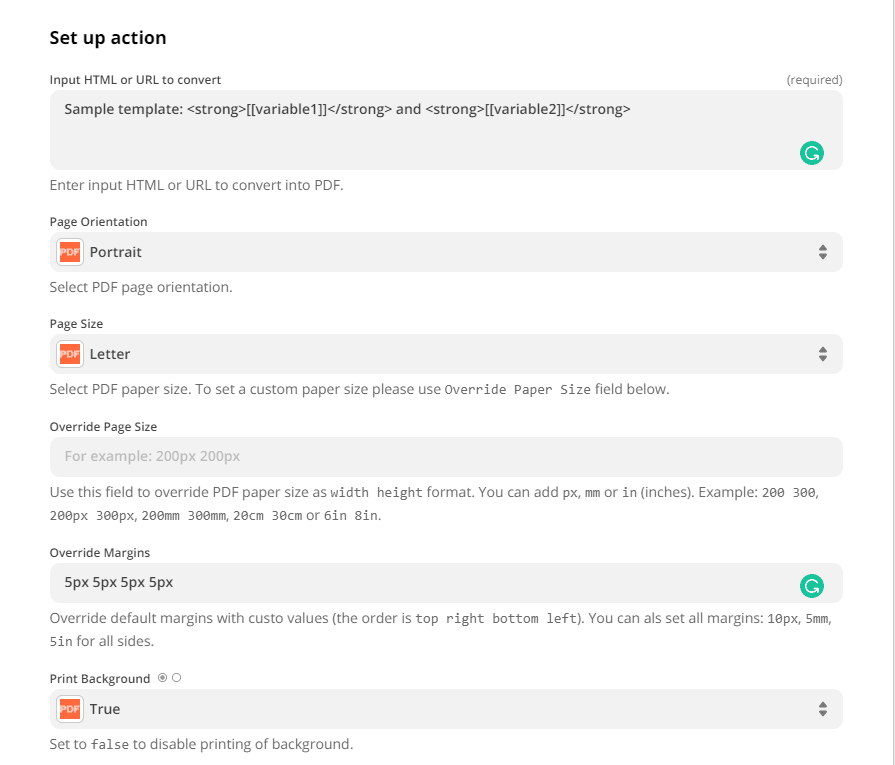Select the empty Print Background radio button

pyautogui.click(x=176, y=678)
